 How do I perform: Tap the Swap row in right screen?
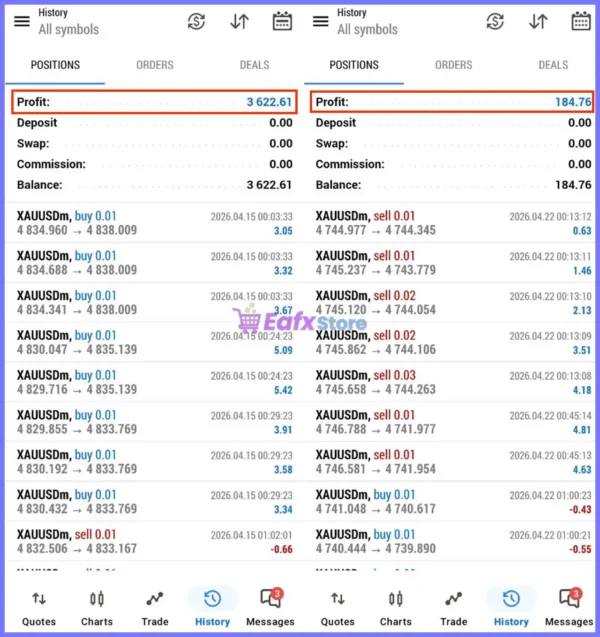(453, 143)
